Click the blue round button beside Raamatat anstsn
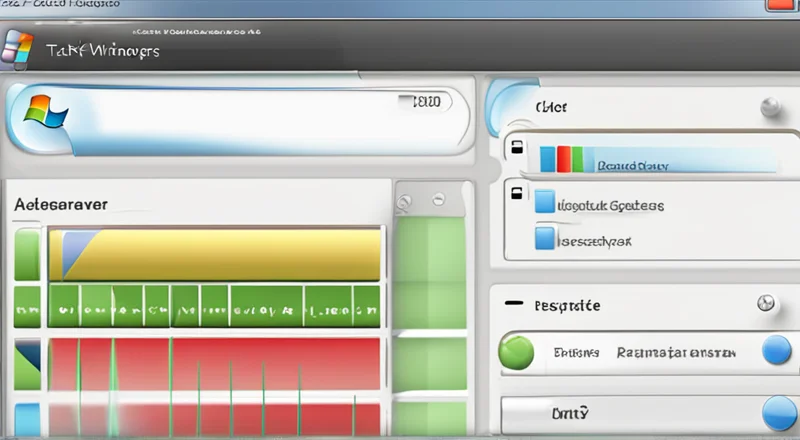 pos(777,351)
